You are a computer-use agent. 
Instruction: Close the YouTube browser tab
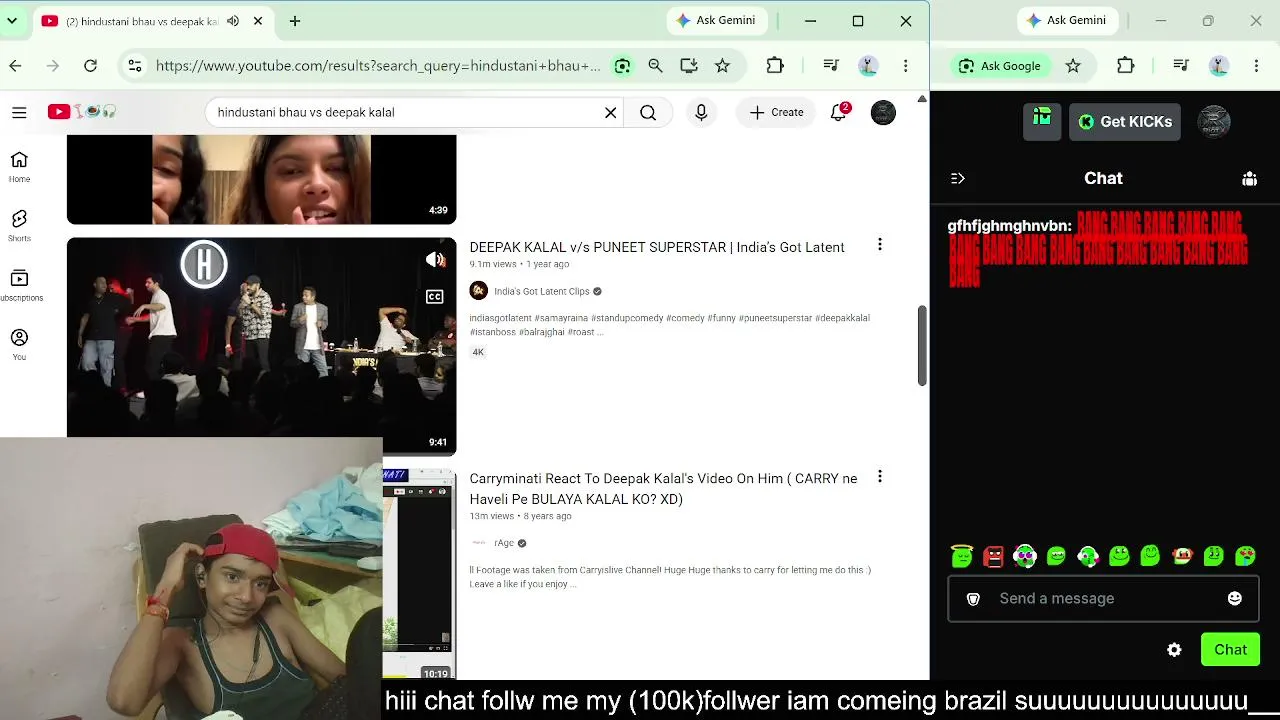tap(258, 21)
